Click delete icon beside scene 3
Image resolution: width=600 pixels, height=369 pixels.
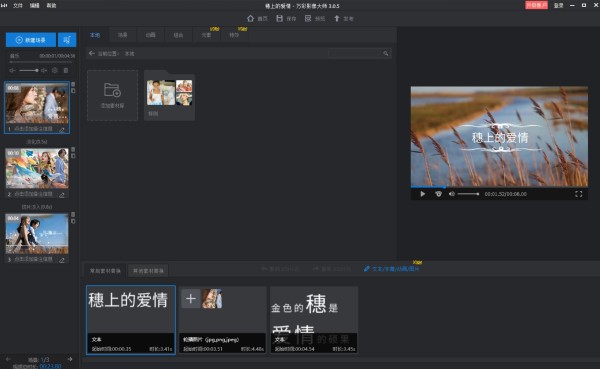73,214
